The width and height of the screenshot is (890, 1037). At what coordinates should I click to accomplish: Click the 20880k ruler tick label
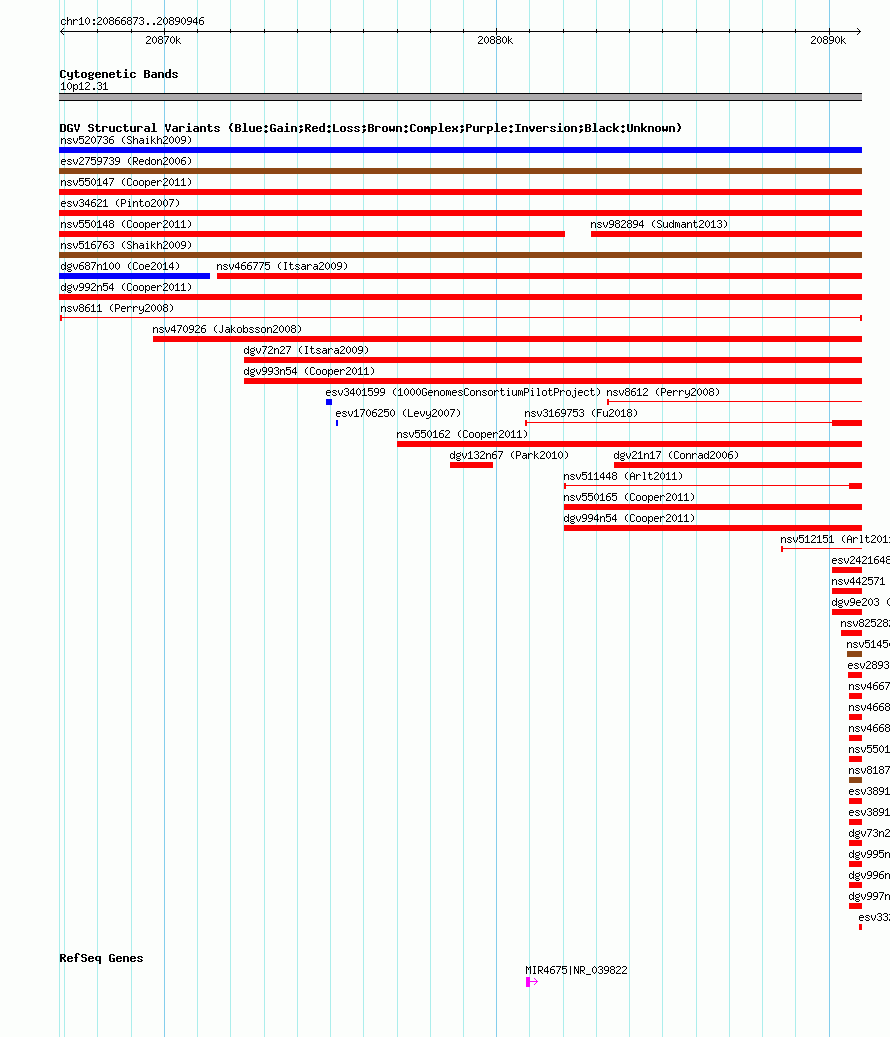pyautogui.click(x=495, y=40)
